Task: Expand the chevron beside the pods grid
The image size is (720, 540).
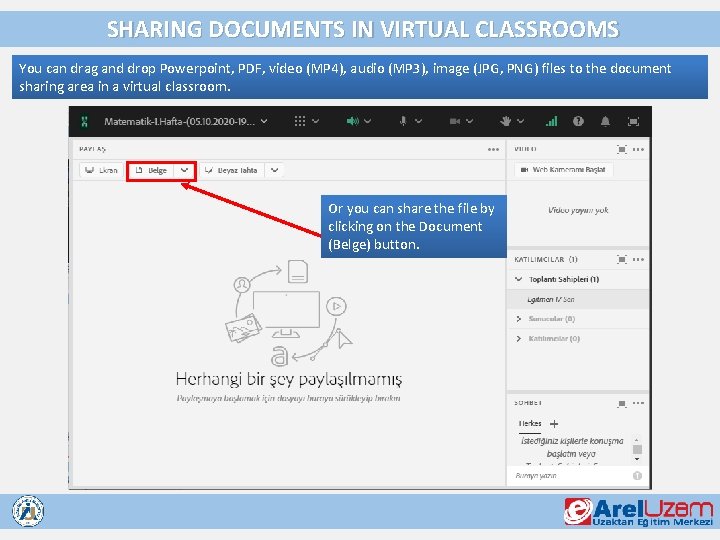Action: [316, 121]
